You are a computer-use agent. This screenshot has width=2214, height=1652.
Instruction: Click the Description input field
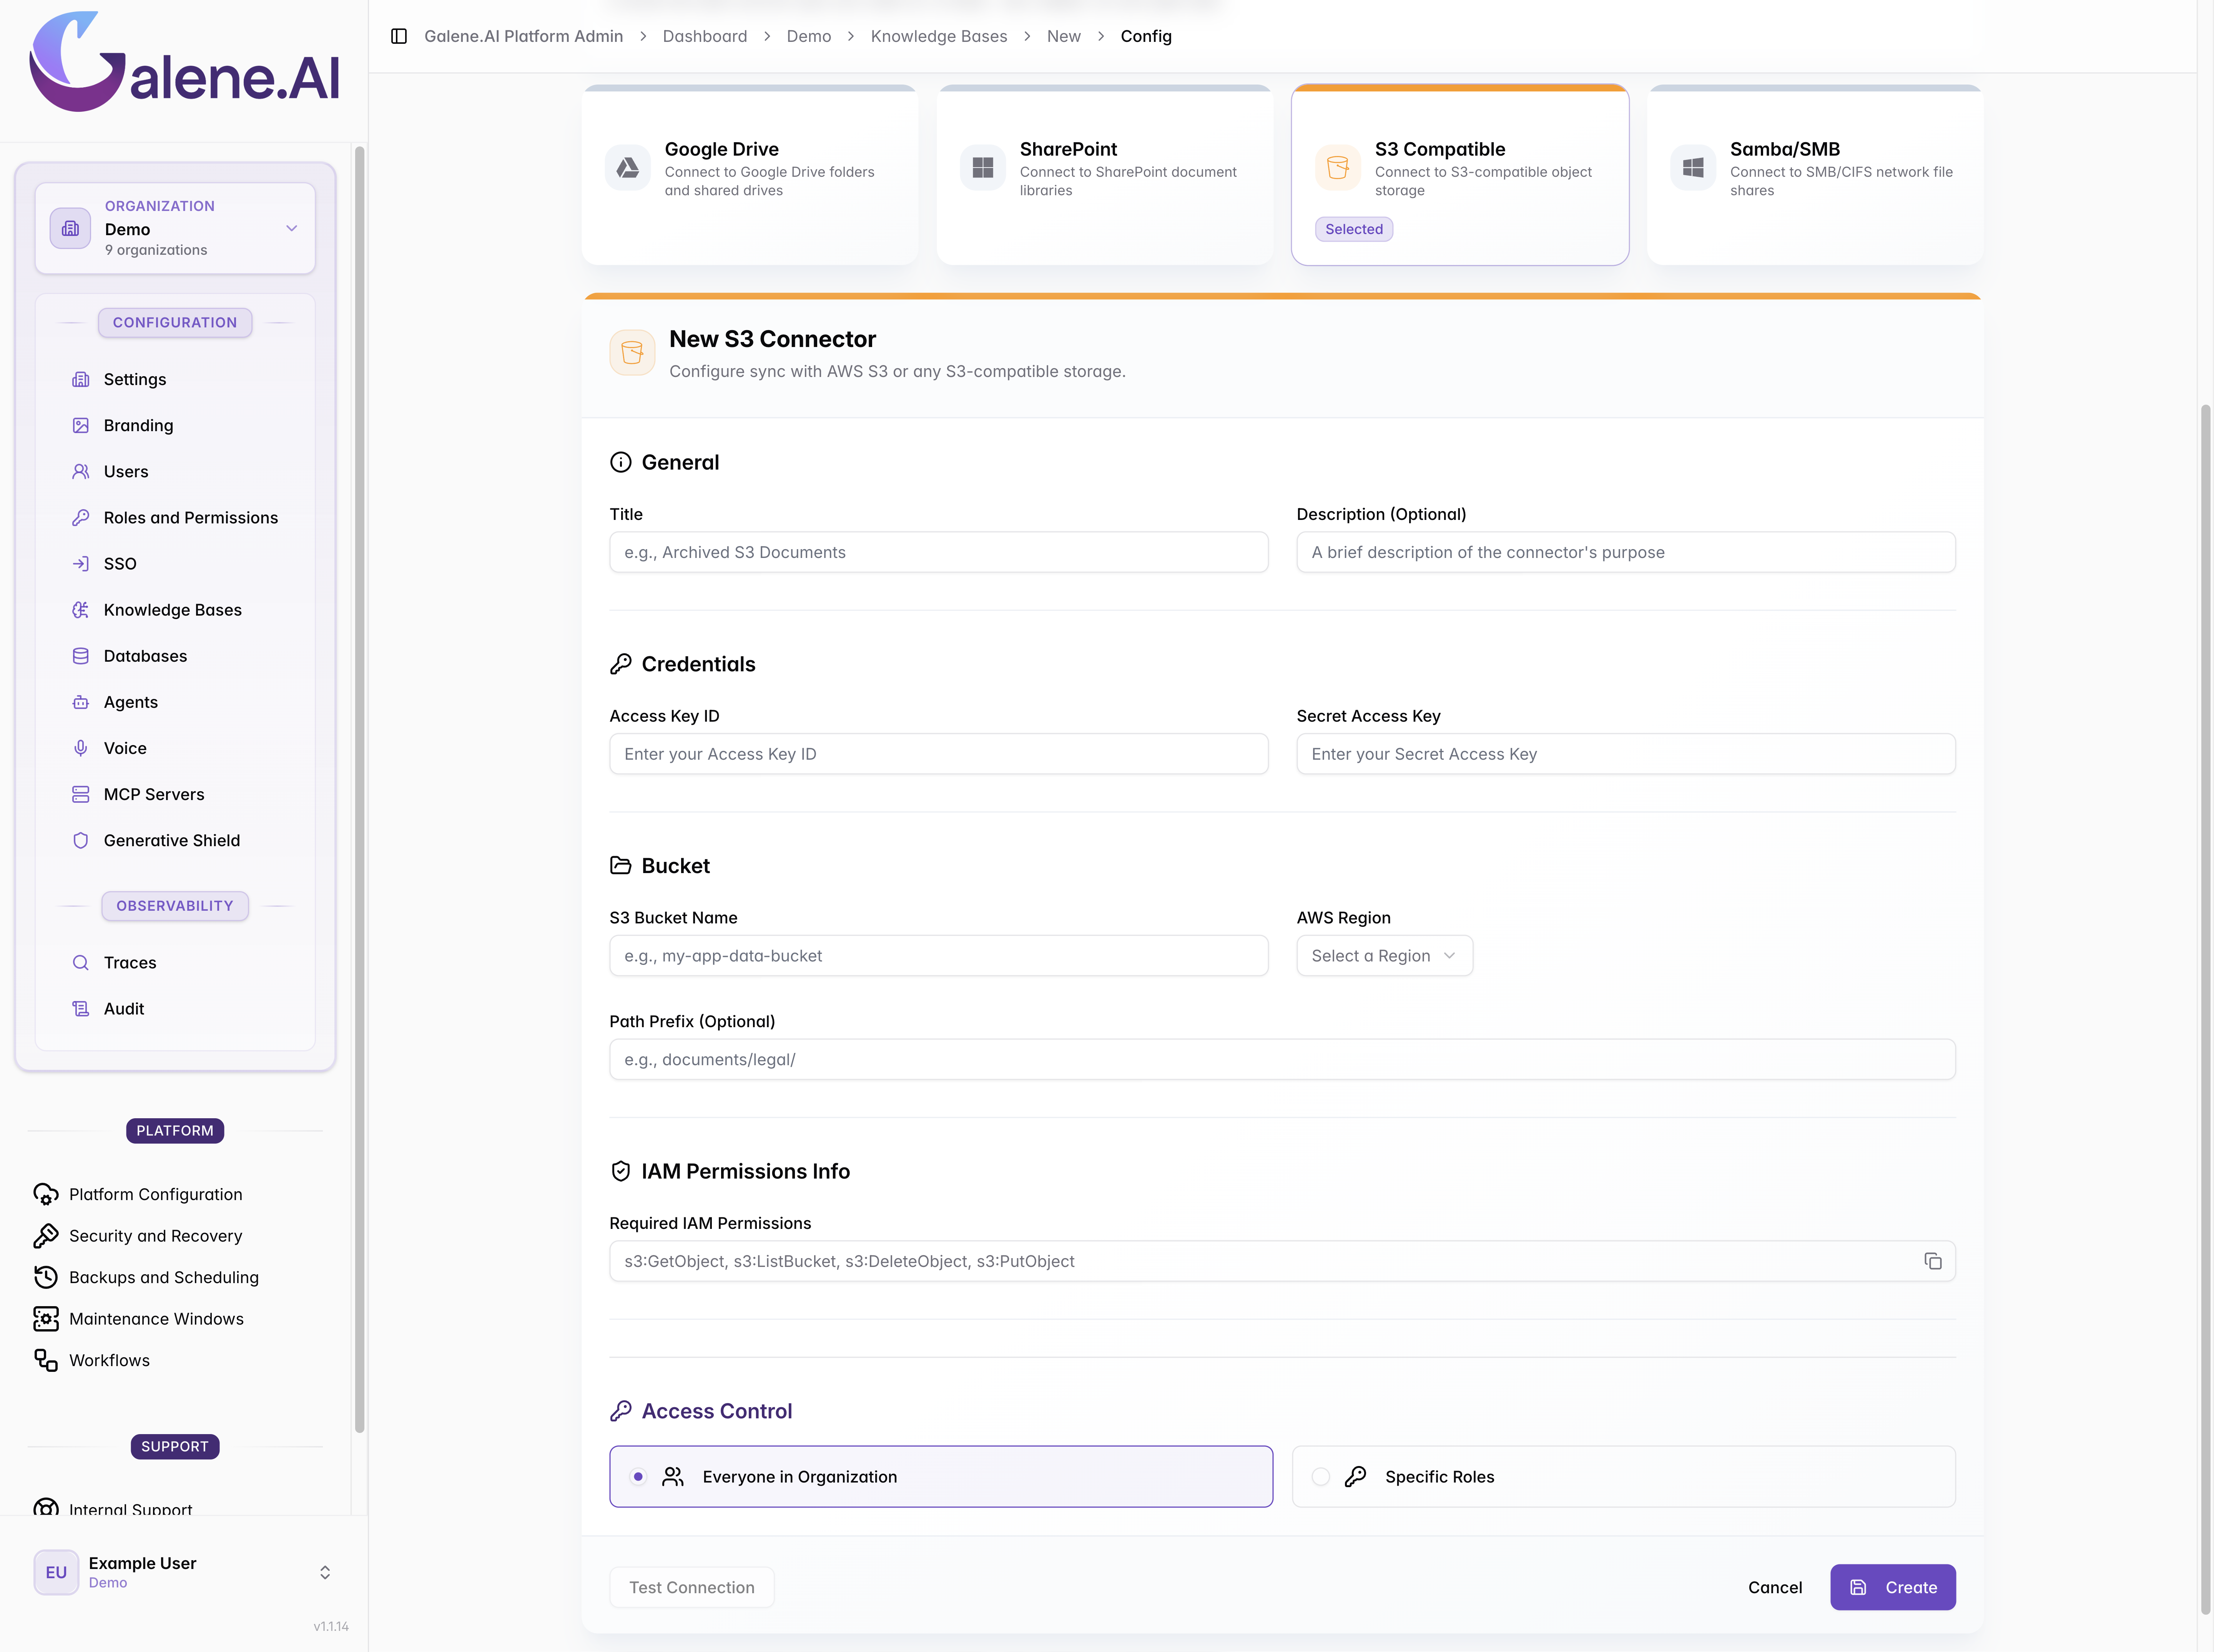point(1626,552)
